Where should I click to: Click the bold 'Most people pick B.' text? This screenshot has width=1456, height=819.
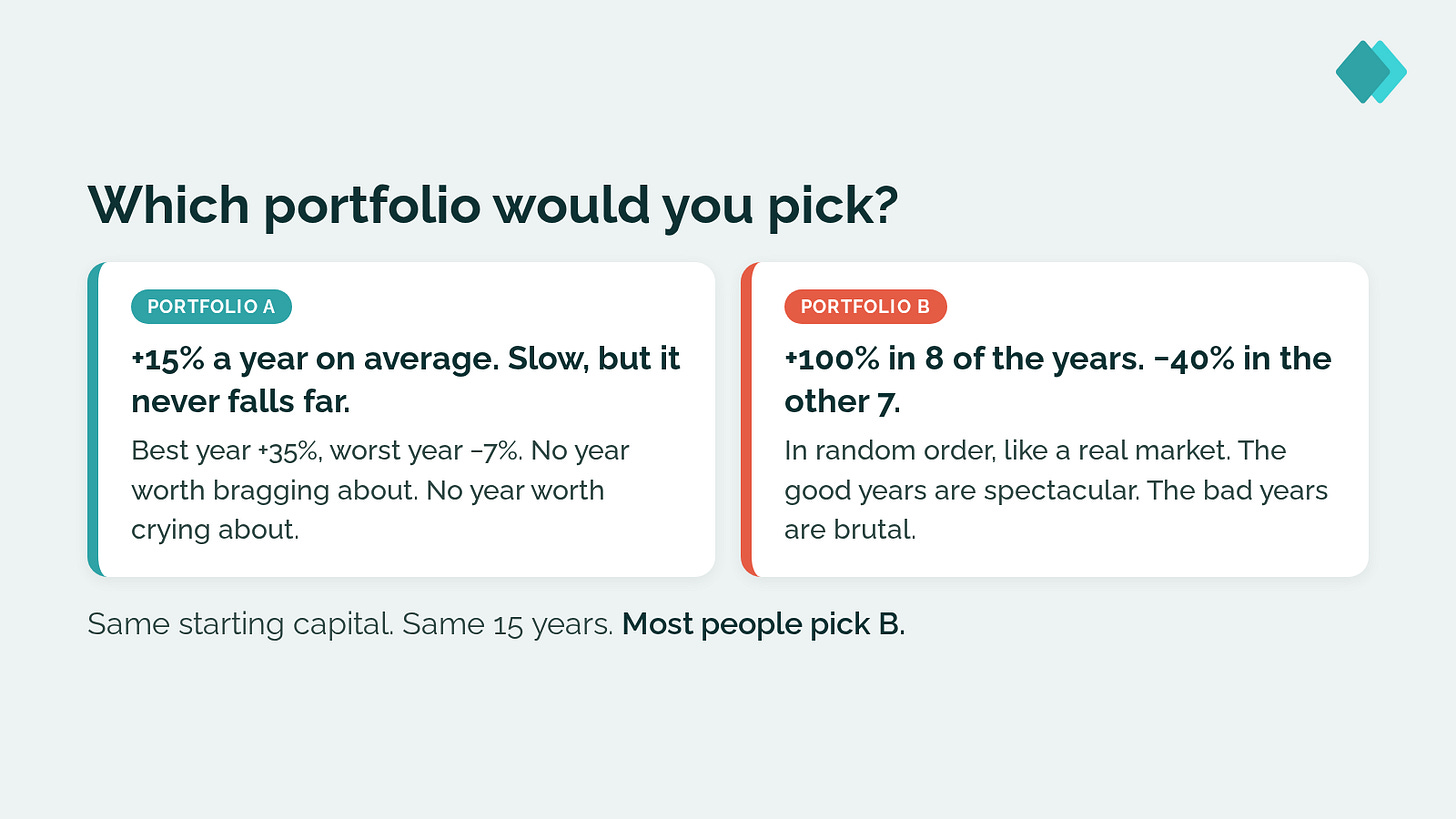(763, 624)
